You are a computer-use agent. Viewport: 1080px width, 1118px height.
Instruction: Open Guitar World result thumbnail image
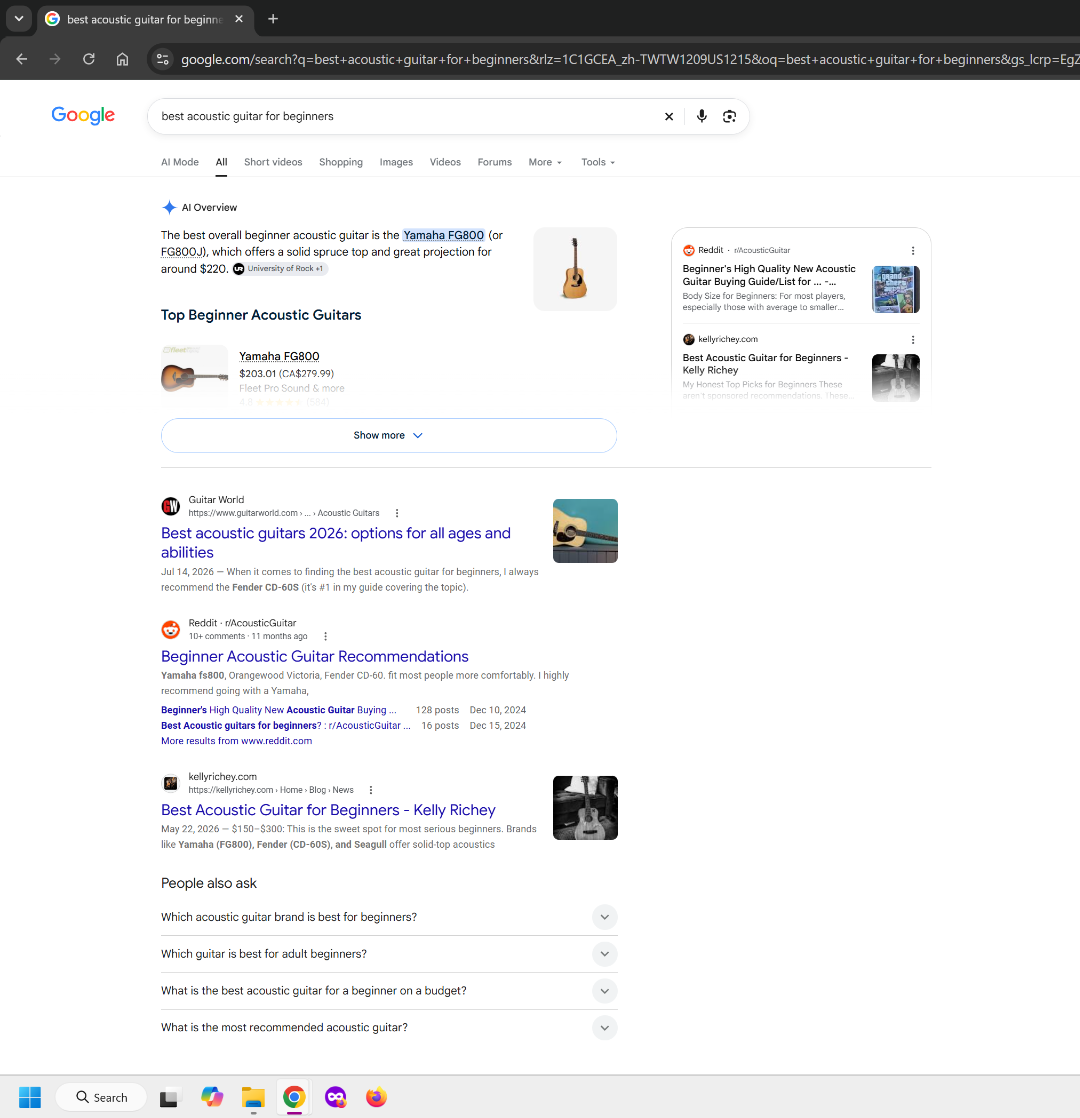(x=585, y=531)
